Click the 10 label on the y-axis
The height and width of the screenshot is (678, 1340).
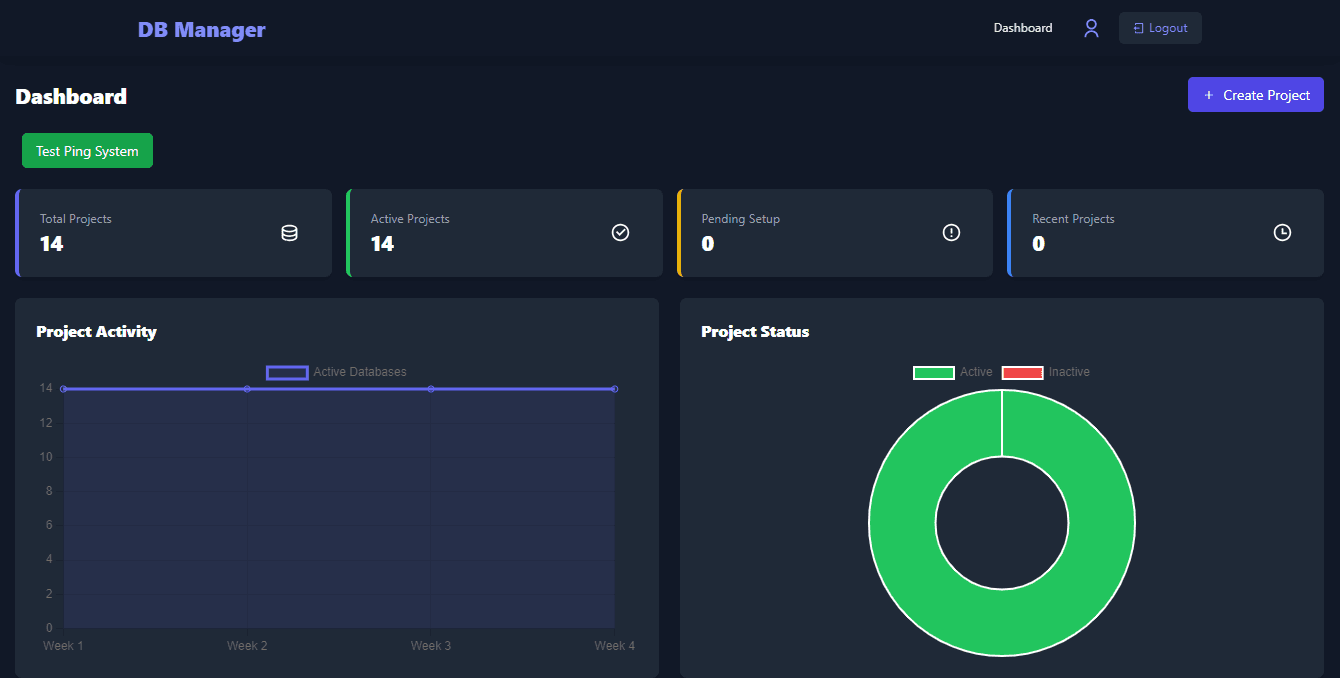click(x=46, y=457)
